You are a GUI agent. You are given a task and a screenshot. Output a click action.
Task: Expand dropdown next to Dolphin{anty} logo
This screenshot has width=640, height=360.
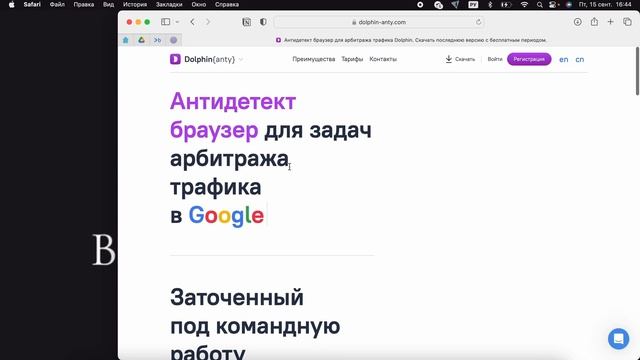[x=241, y=60]
